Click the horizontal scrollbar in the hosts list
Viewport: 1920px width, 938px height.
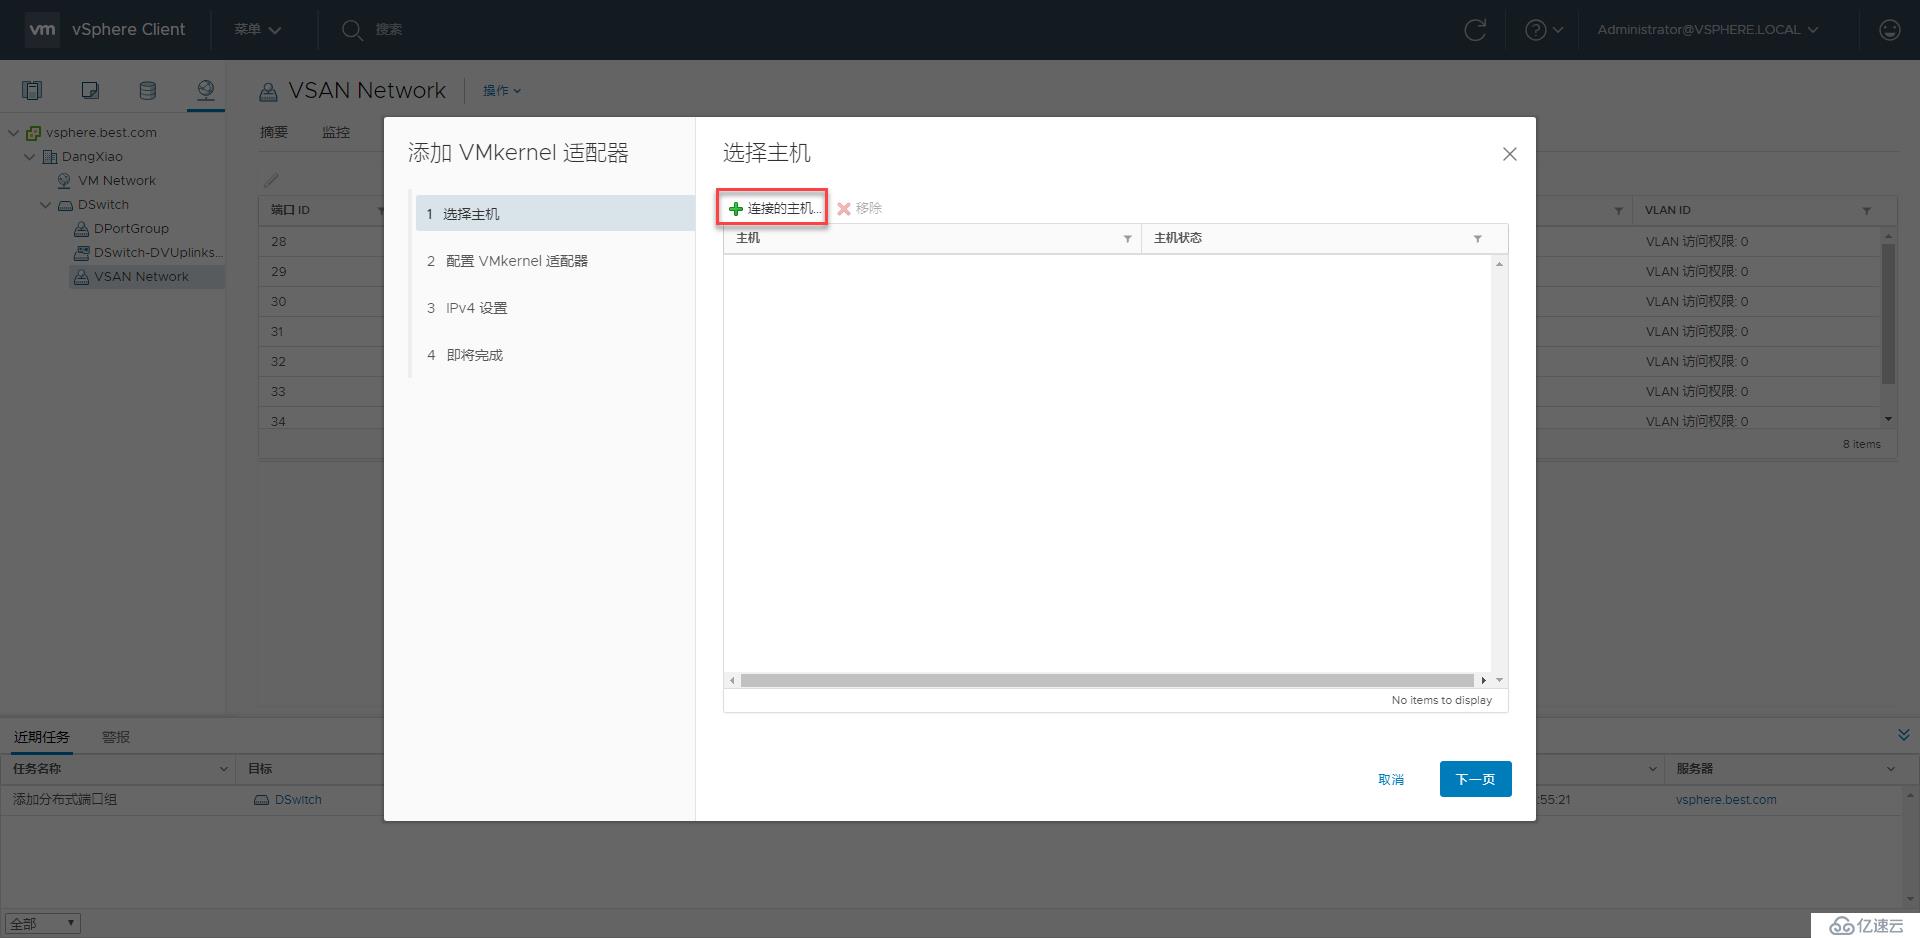1107,680
